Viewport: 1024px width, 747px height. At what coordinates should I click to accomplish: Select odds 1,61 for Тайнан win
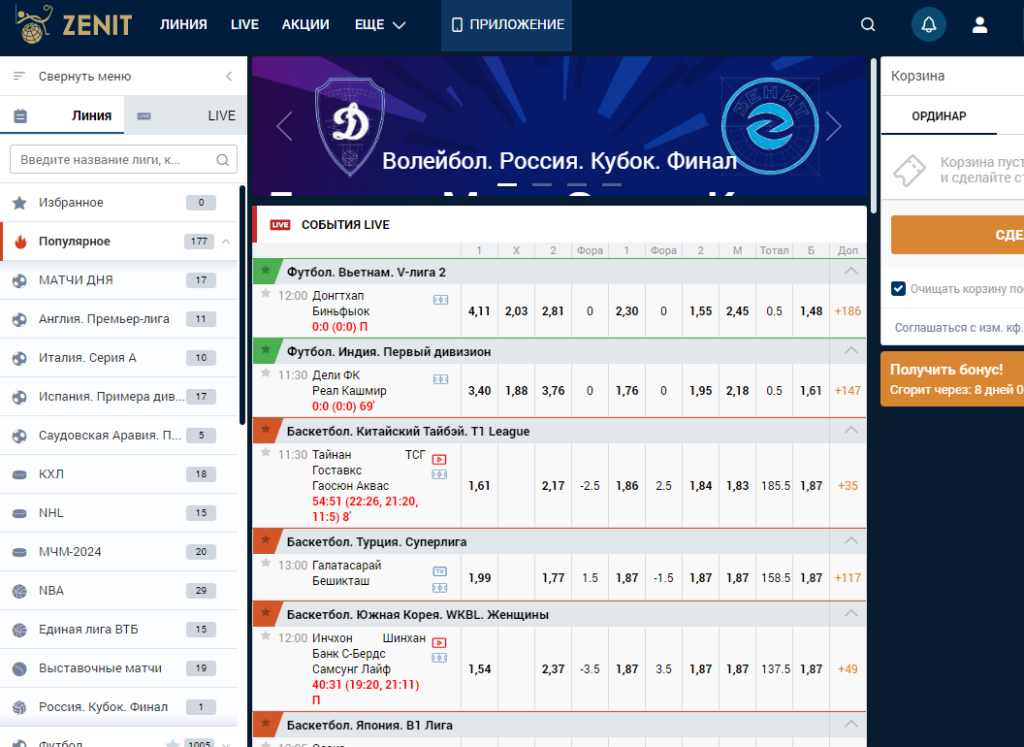tap(479, 486)
